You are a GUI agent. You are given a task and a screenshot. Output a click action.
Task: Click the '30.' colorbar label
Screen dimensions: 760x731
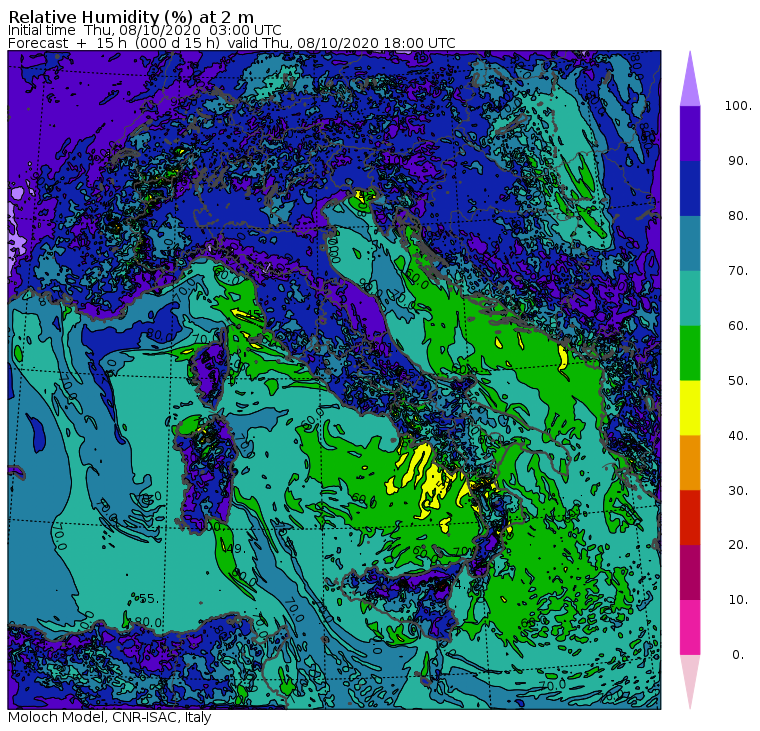coord(738,491)
